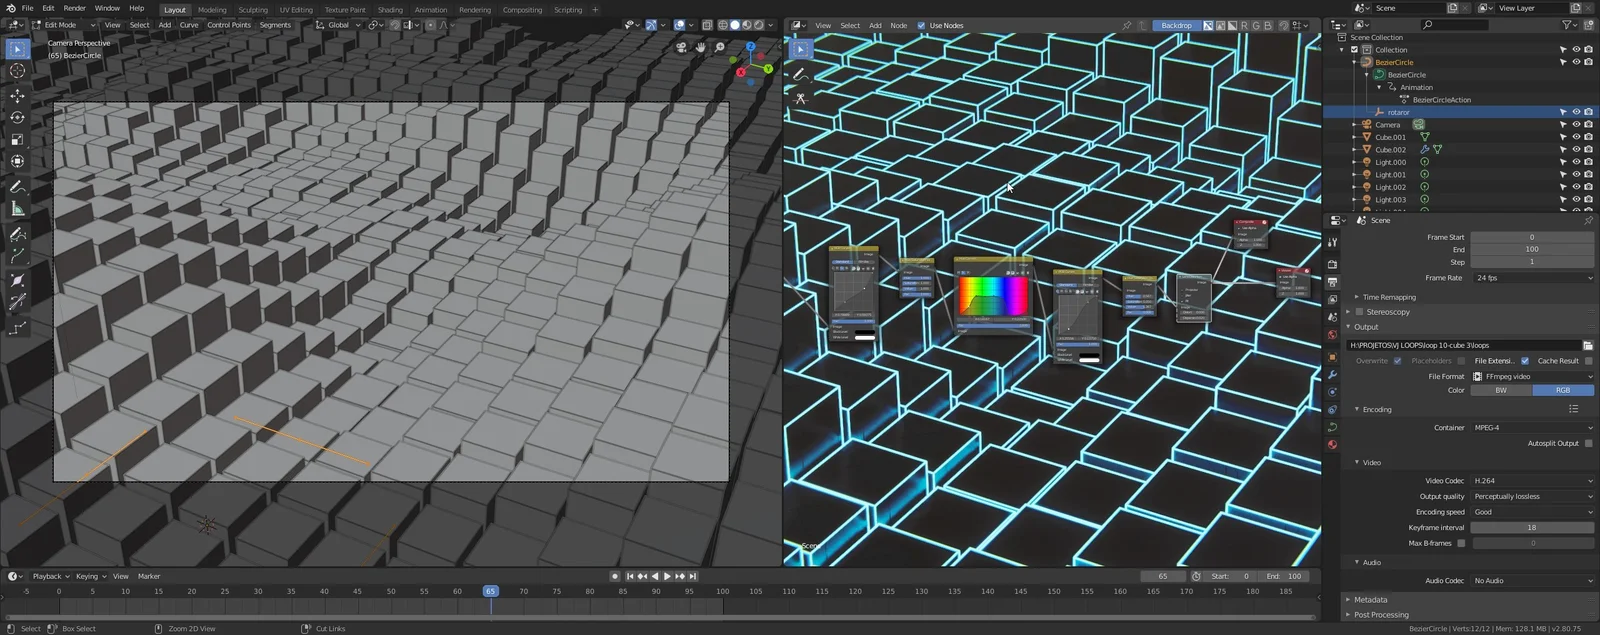Image resolution: width=1600 pixels, height=635 pixels.
Task: Open the Output quality dropdown
Action: pos(1532,497)
